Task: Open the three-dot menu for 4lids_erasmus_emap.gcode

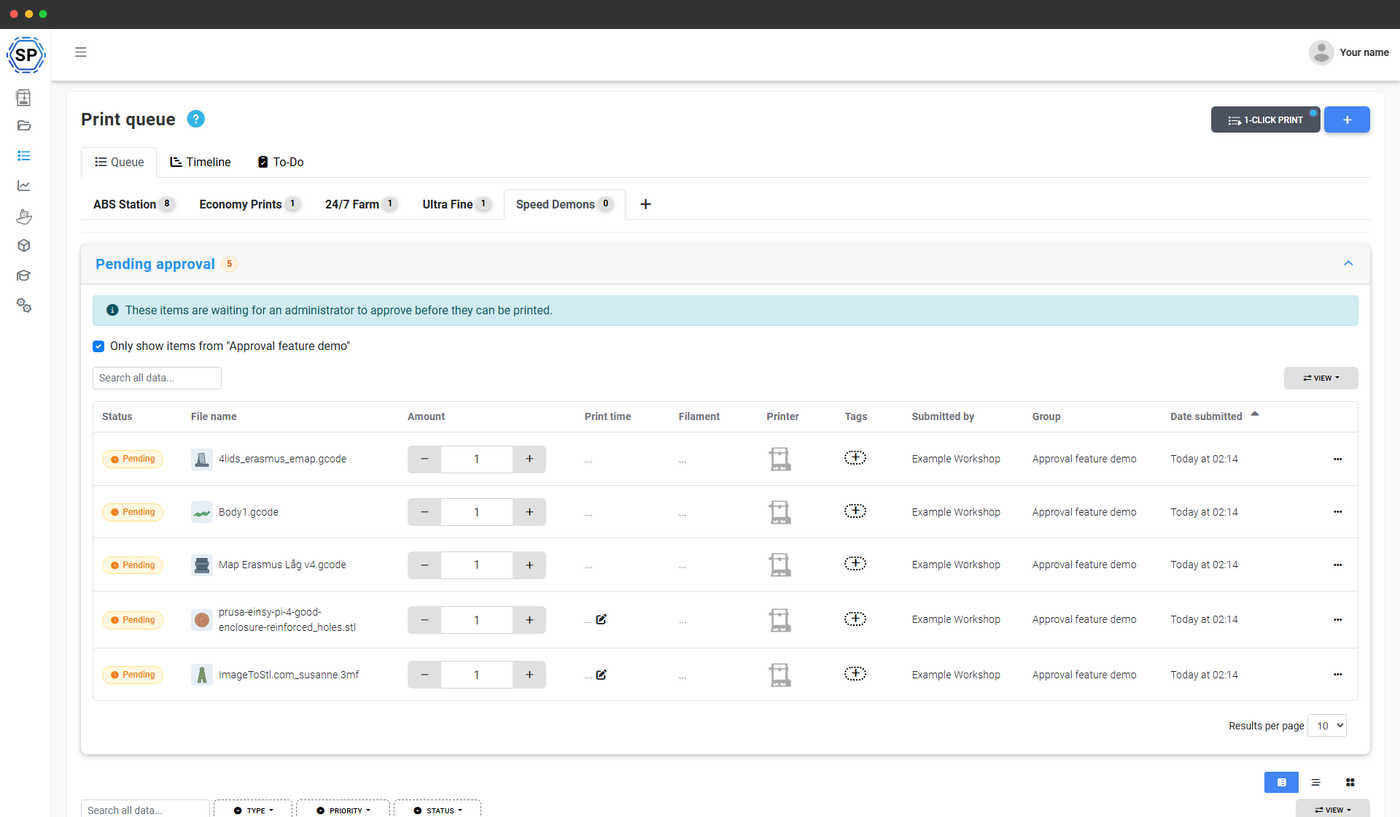Action: [x=1337, y=459]
